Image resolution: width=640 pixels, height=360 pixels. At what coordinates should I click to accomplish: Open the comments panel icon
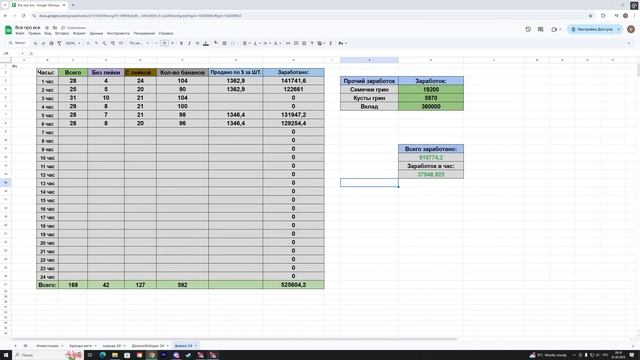pos(540,29)
